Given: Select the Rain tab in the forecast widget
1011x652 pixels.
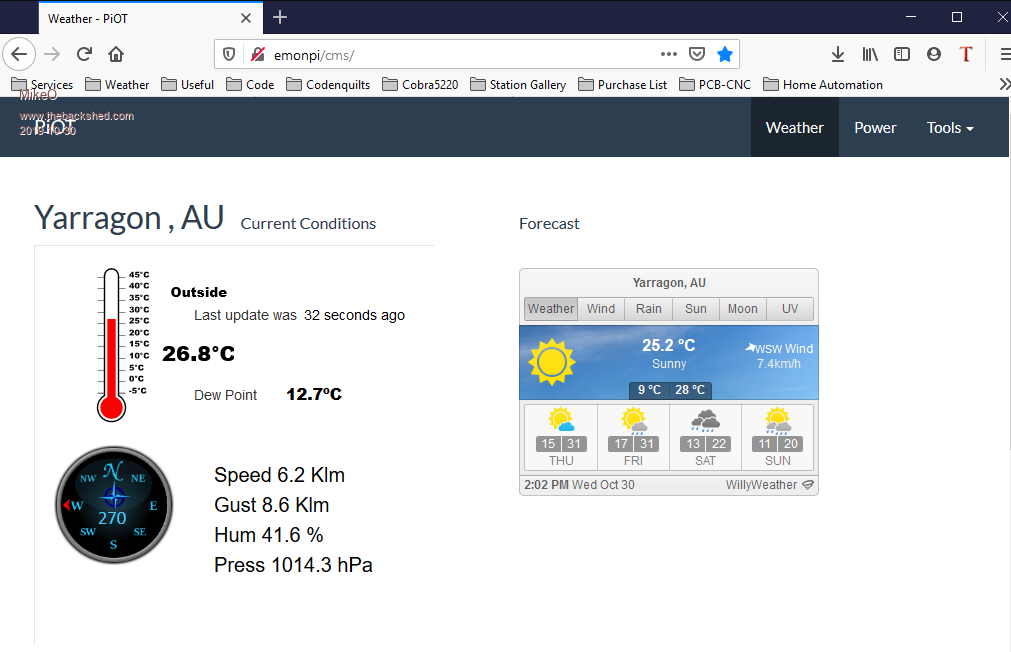Looking at the screenshot, I should (649, 309).
